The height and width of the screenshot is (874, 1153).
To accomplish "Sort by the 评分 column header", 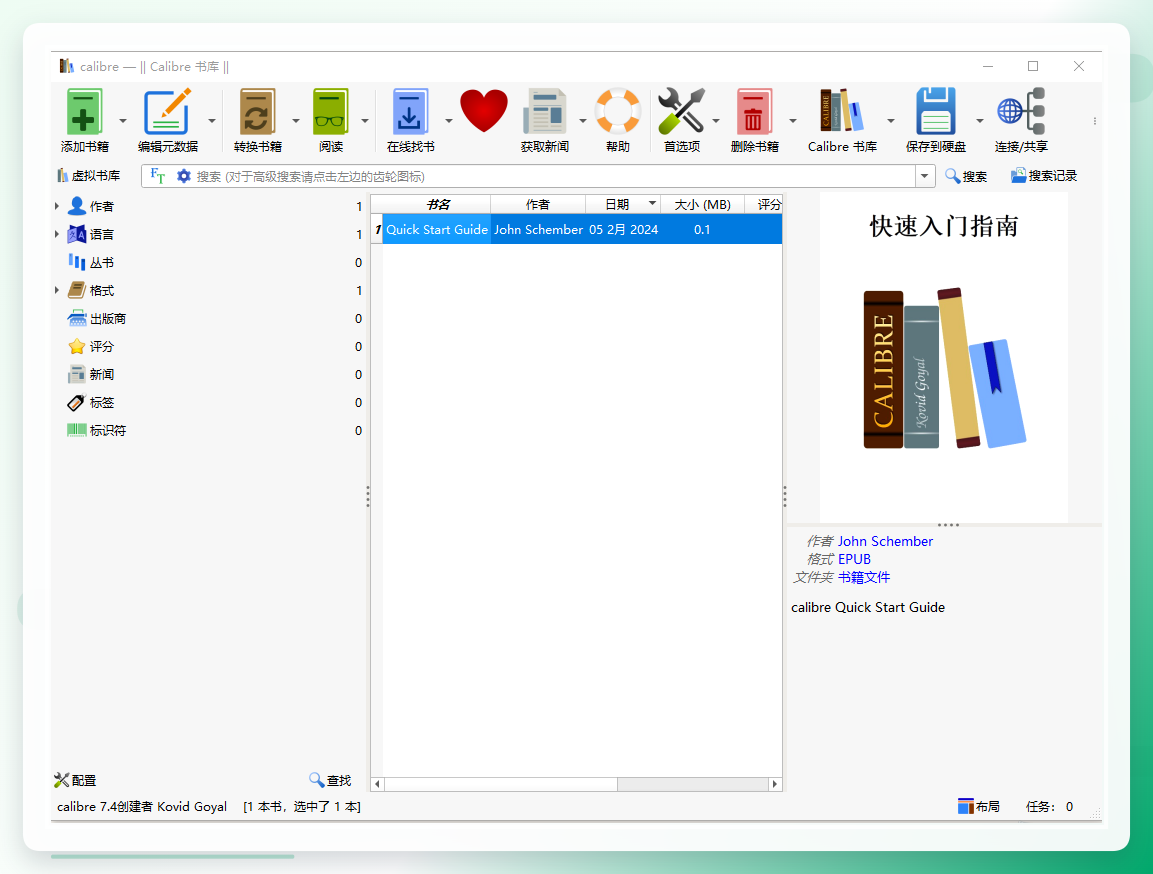I will point(763,204).
